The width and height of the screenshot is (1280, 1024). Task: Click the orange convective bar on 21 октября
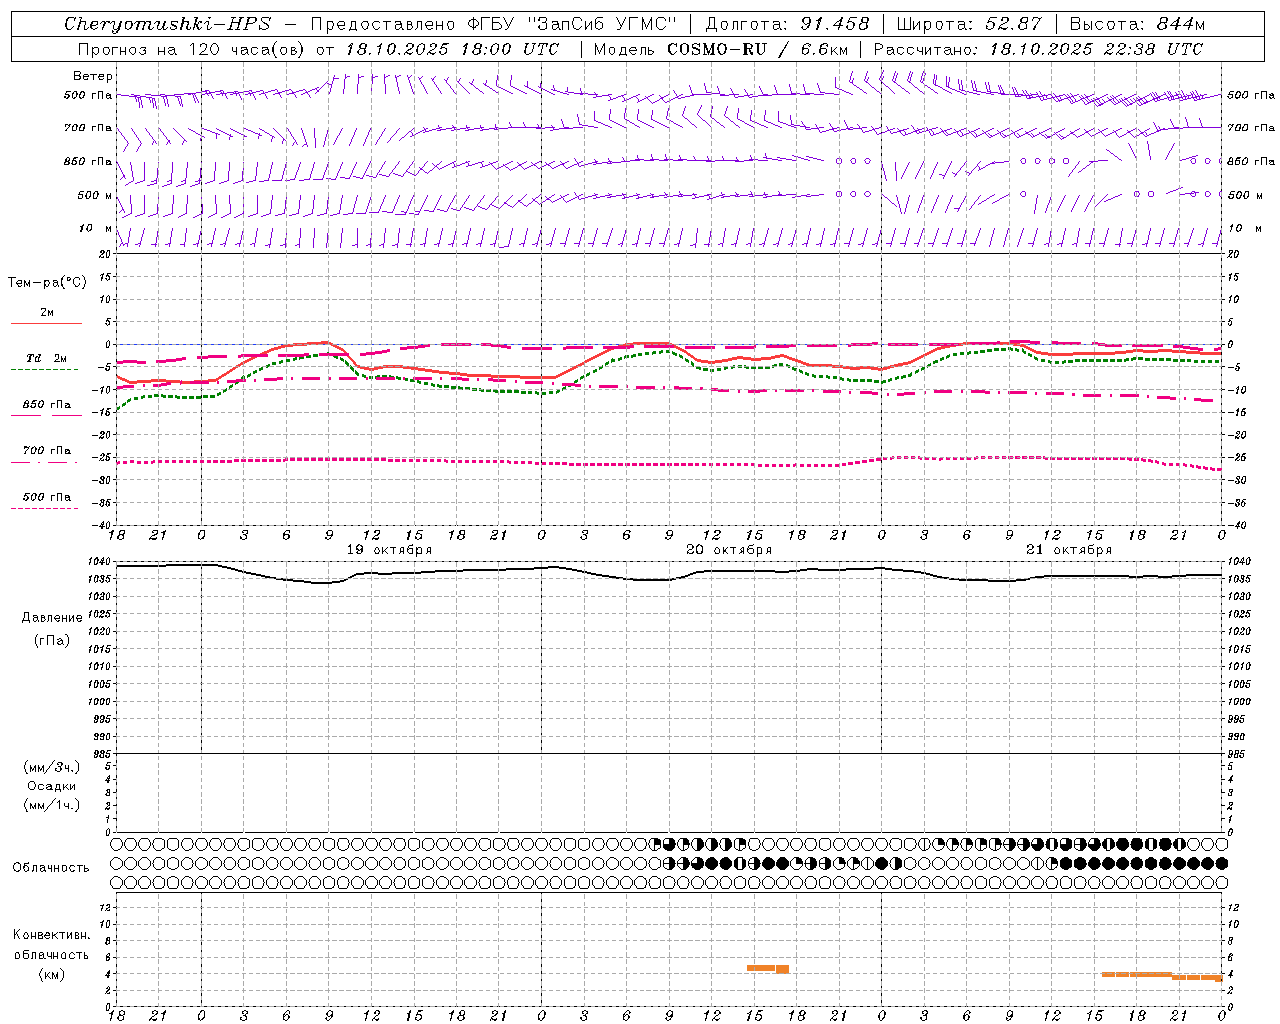[x=1161, y=975]
